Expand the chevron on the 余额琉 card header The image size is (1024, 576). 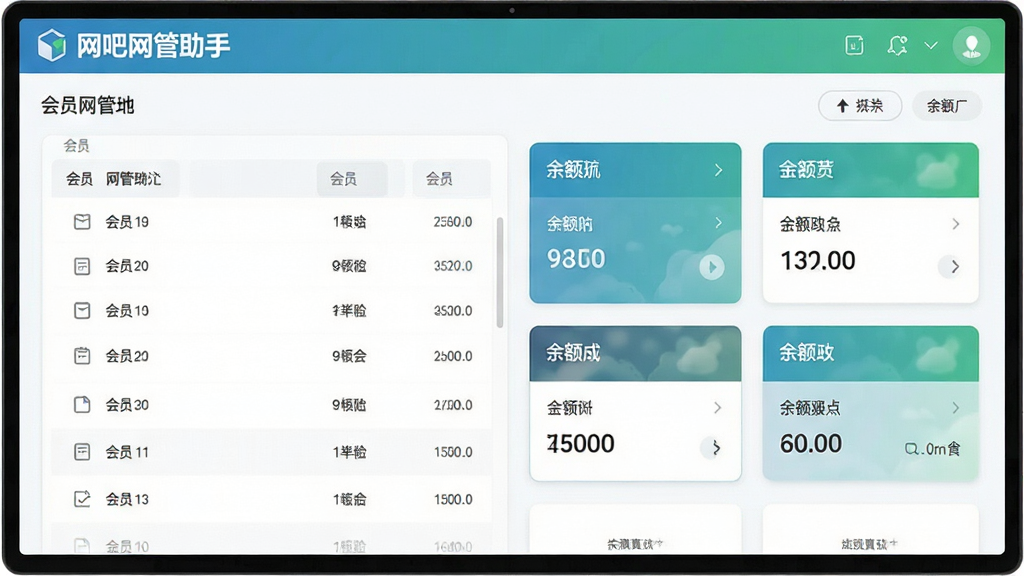(718, 170)
